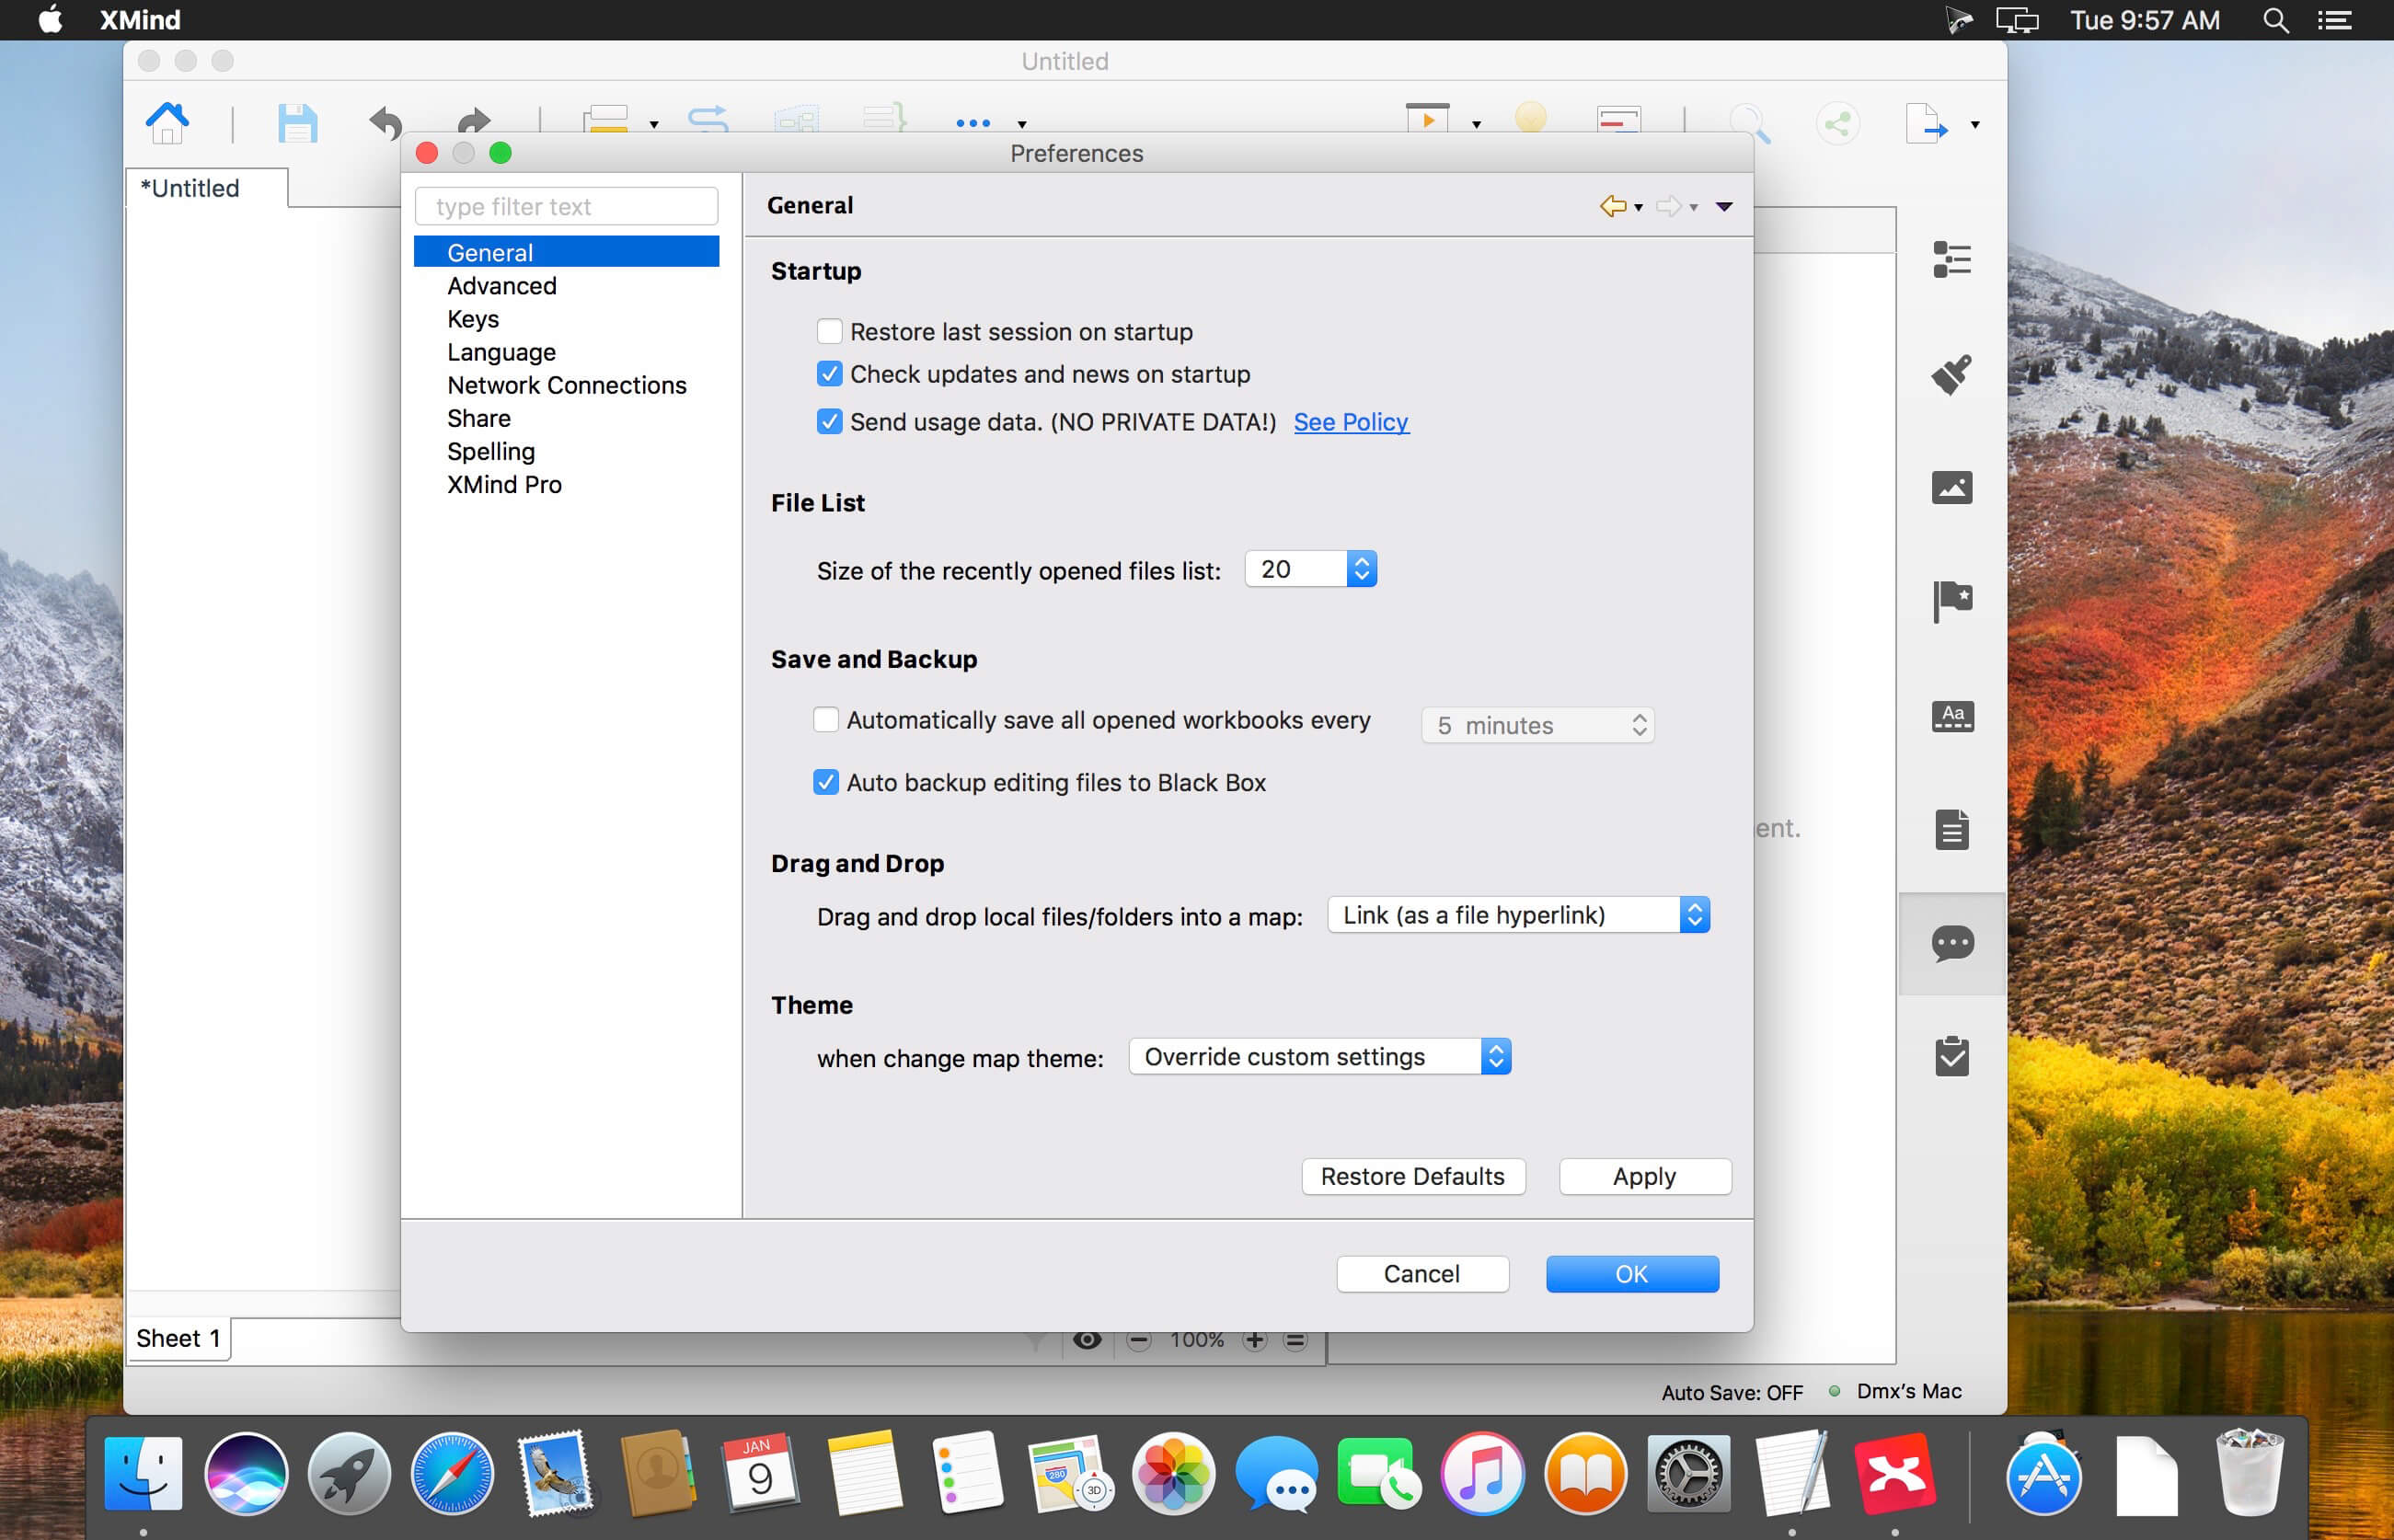The image size is (2394, 1540).
Task: Expand the presentation icon dropdown arrow
Action: [x=1476, y=125]
